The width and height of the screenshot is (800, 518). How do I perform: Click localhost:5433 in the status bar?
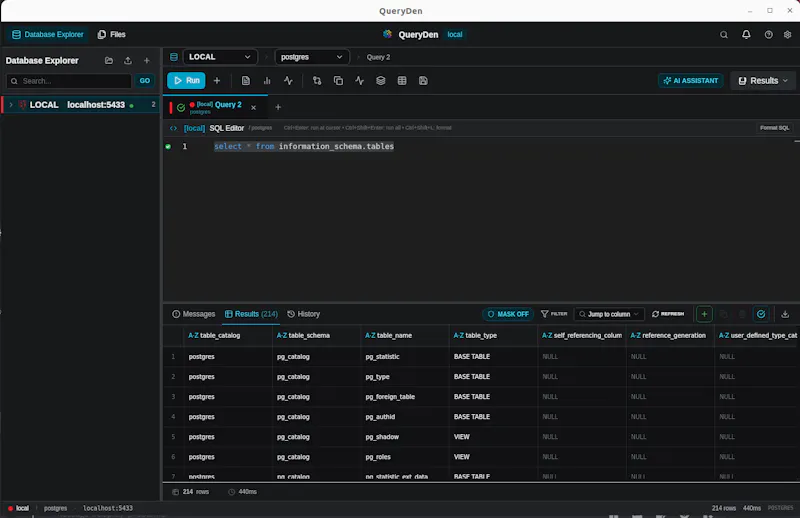click(x=108, y=508)
